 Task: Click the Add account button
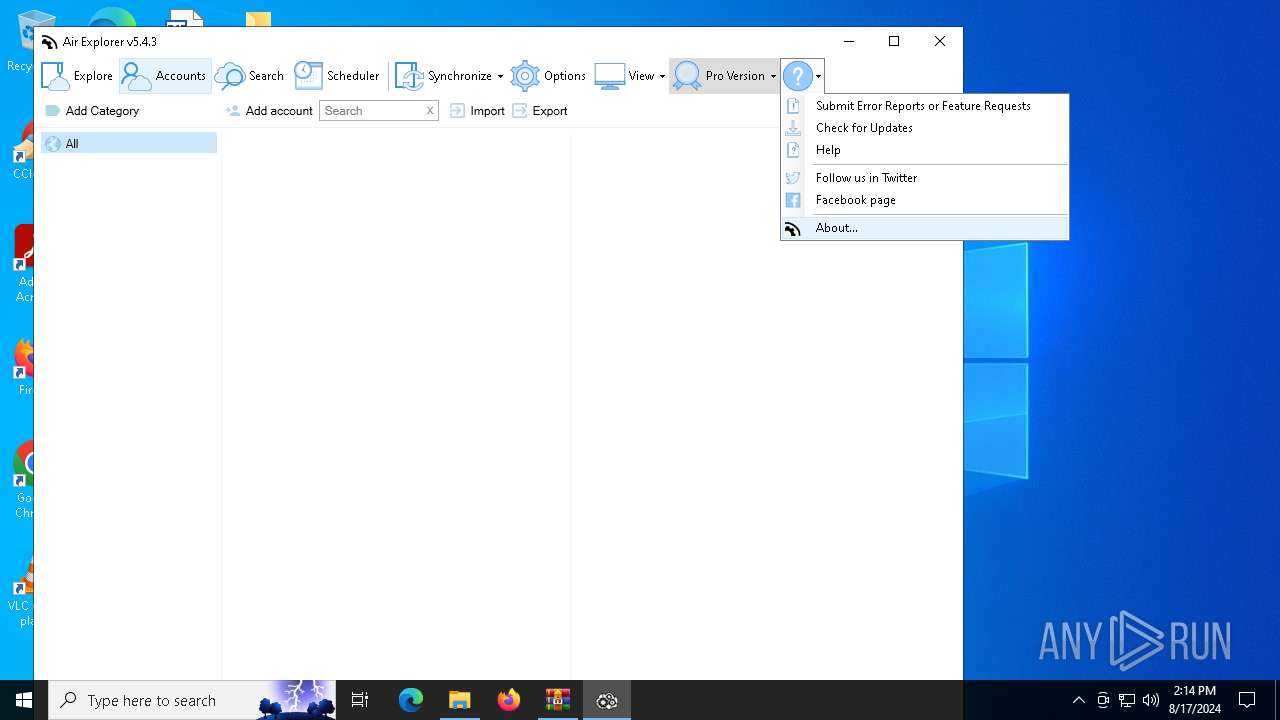click(269, 111)
